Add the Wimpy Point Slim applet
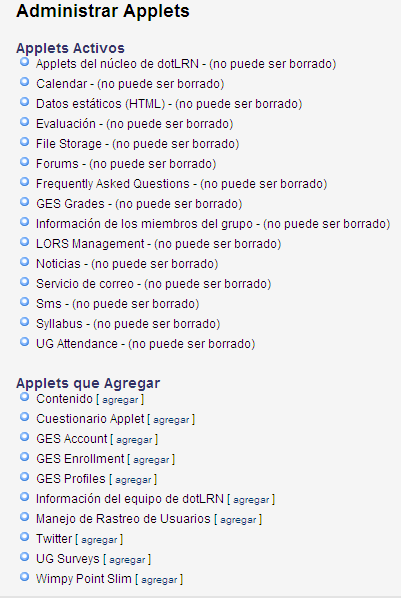401x598 pixels. click(x=159, y=580)
